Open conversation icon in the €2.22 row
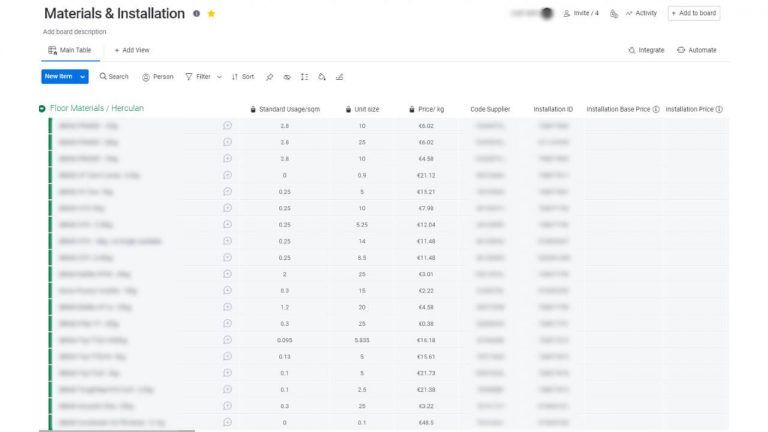Screen dimensions: 768x432 pos(227,290)
